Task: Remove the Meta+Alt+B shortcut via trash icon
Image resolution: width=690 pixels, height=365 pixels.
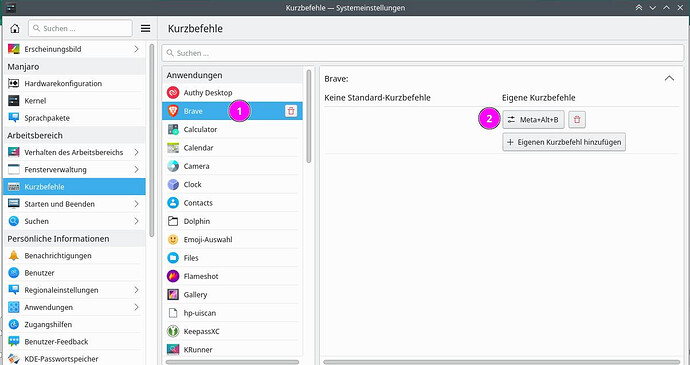Action: pyautogui.click(x=577, y=120)
